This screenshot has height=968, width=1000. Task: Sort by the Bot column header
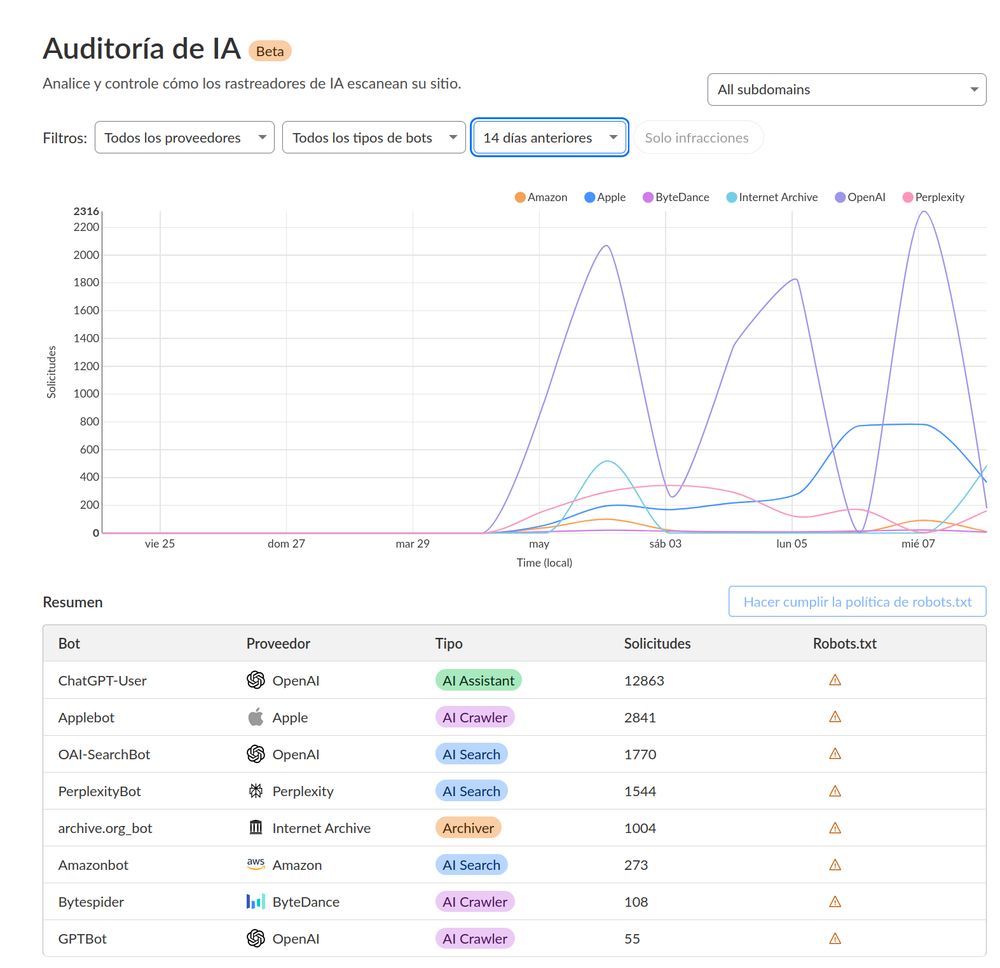tap(69, 643)
